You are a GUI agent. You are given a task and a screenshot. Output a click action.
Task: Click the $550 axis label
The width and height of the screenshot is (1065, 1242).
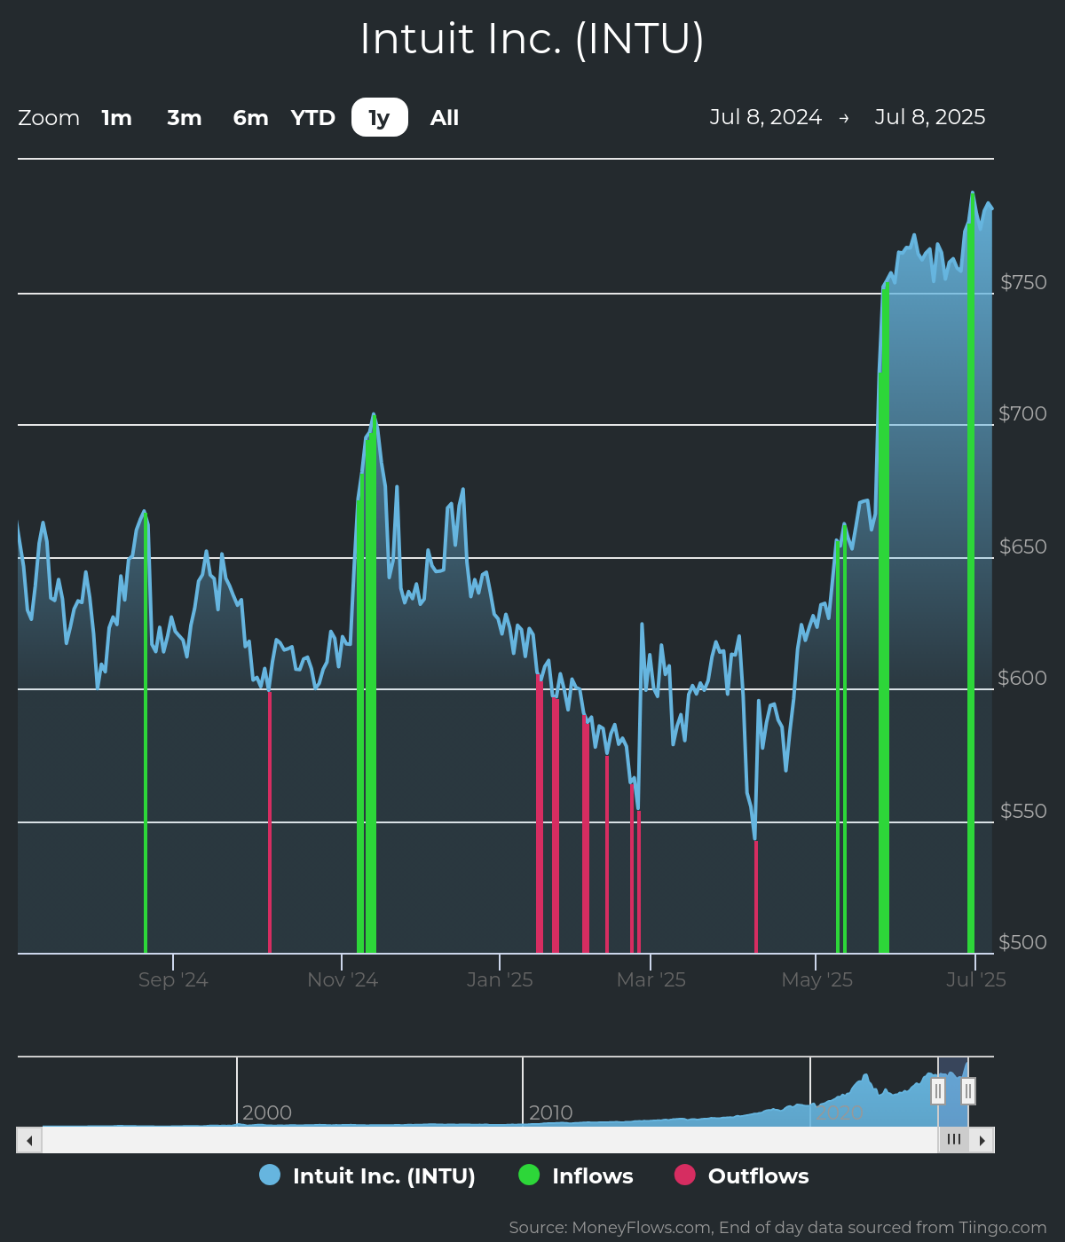tap(1024, 810)
